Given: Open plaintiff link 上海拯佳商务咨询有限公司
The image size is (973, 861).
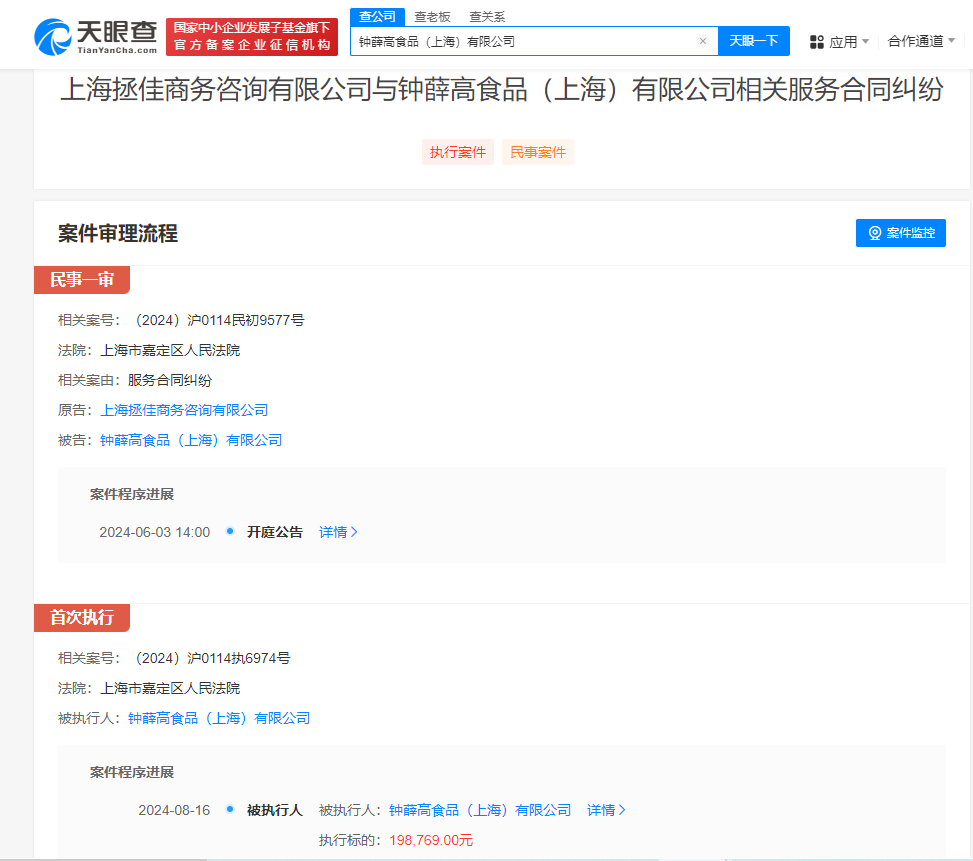Looking at the screenshot, I should [x=184, y=410].
